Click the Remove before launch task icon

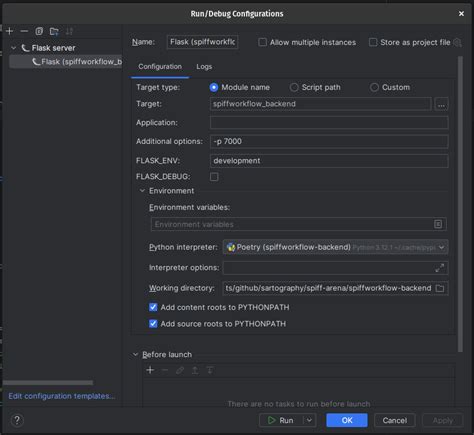165,370
